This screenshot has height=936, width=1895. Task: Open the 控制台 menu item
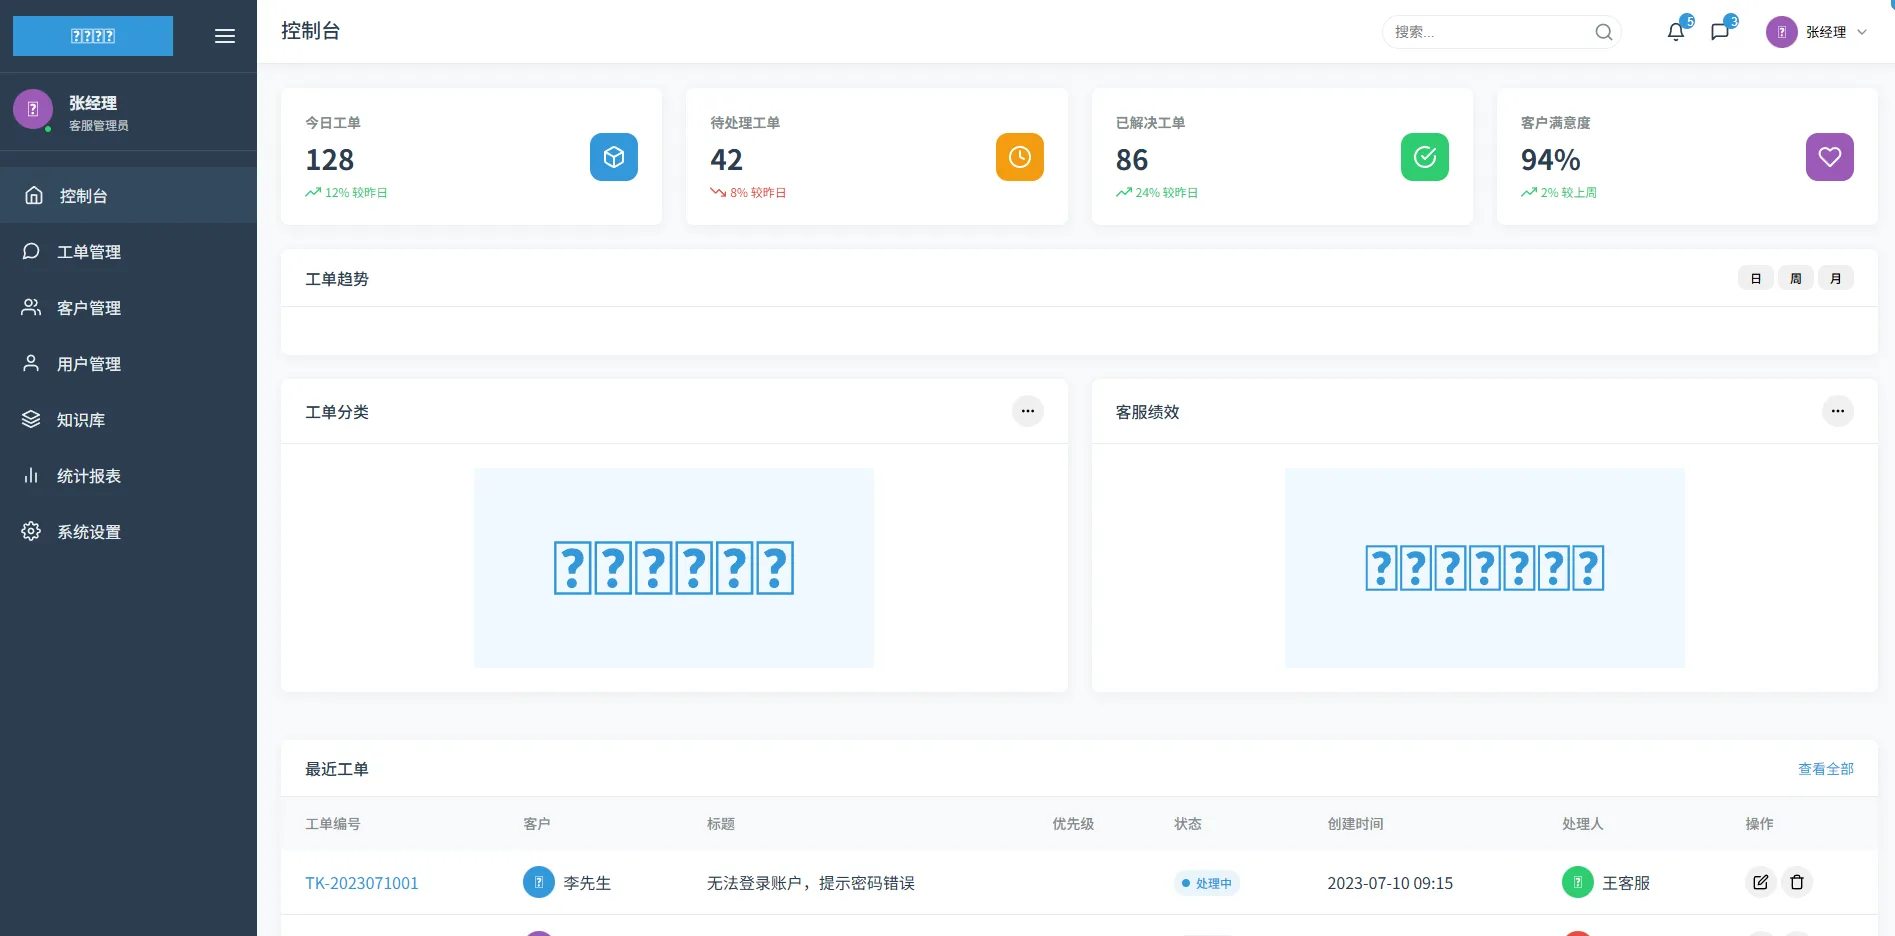point(128,195)
